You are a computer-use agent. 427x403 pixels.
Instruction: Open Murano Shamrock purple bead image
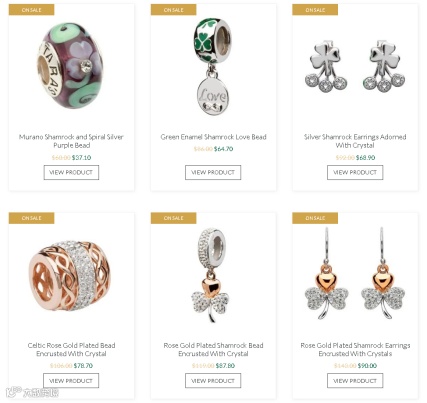click(71, 66)
